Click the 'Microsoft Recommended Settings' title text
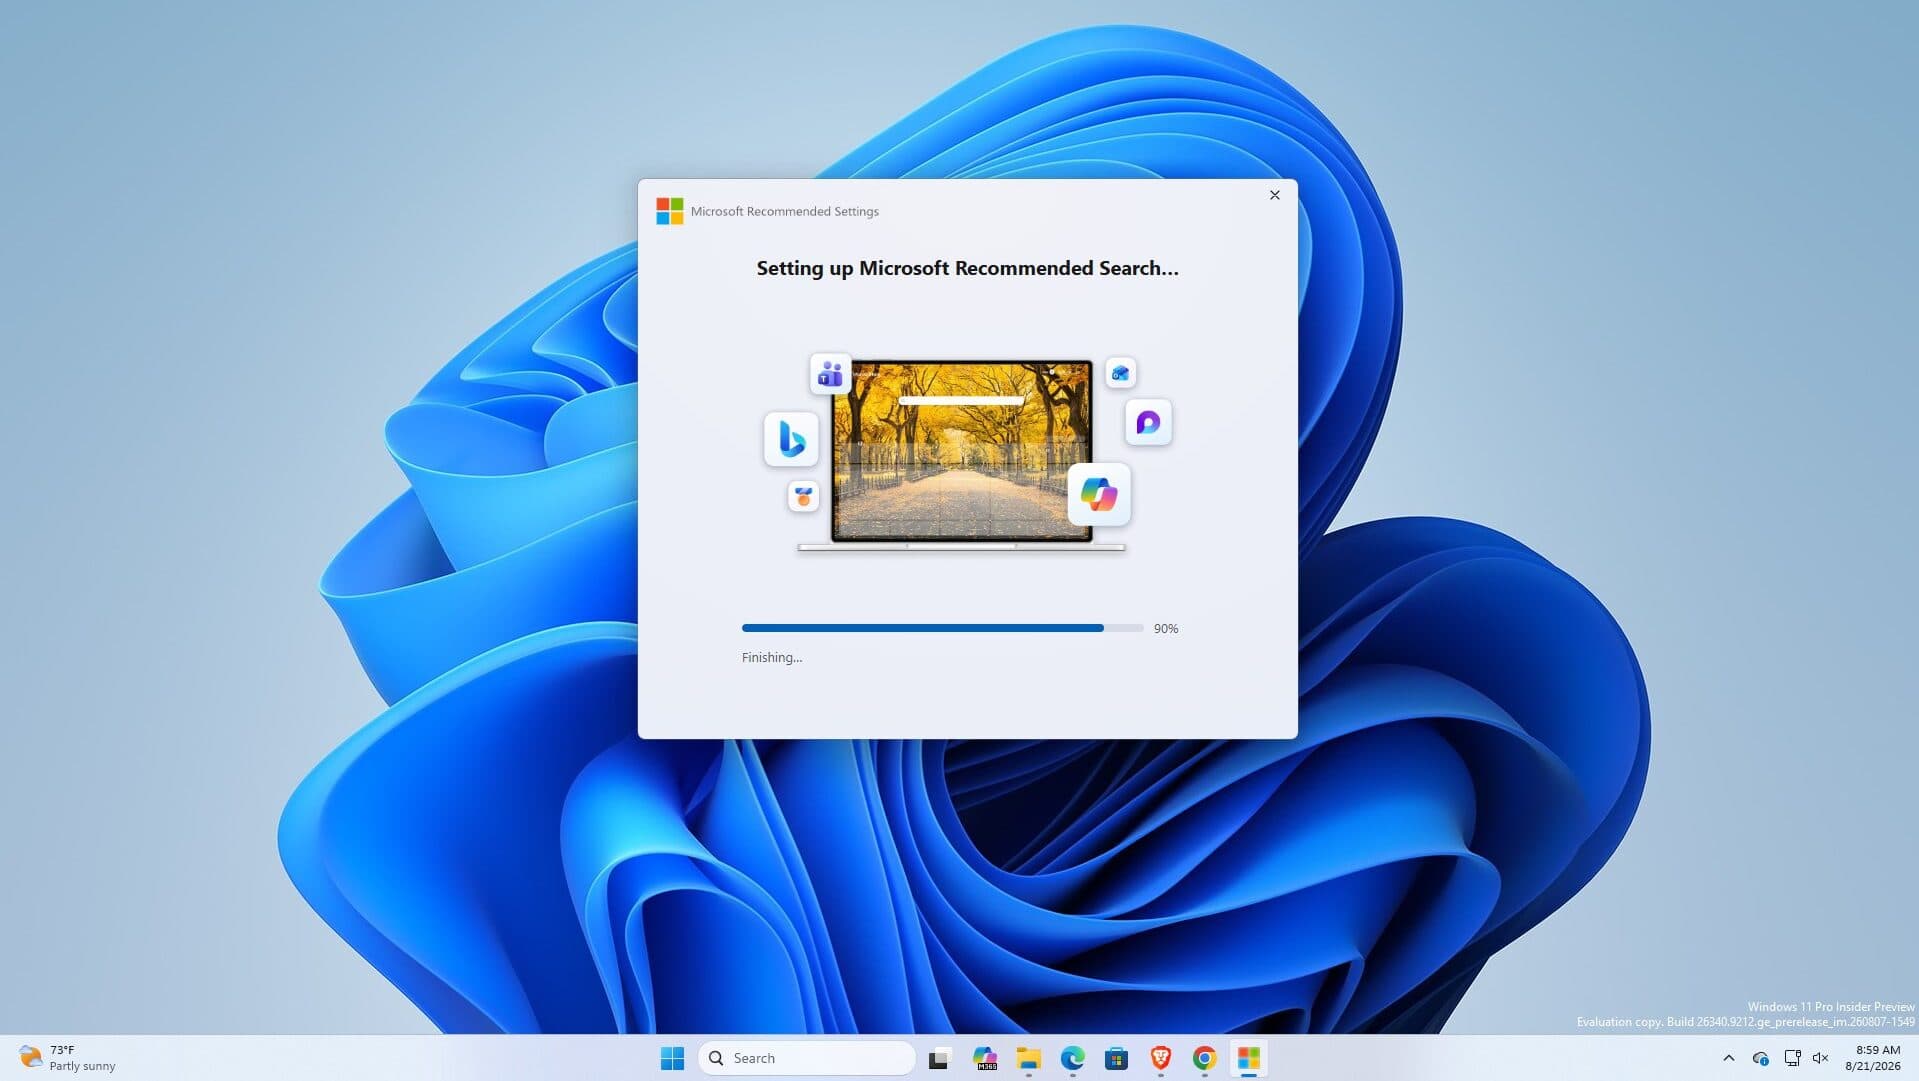This screenshot has height=1081, width=1919. tap(785, 211)
